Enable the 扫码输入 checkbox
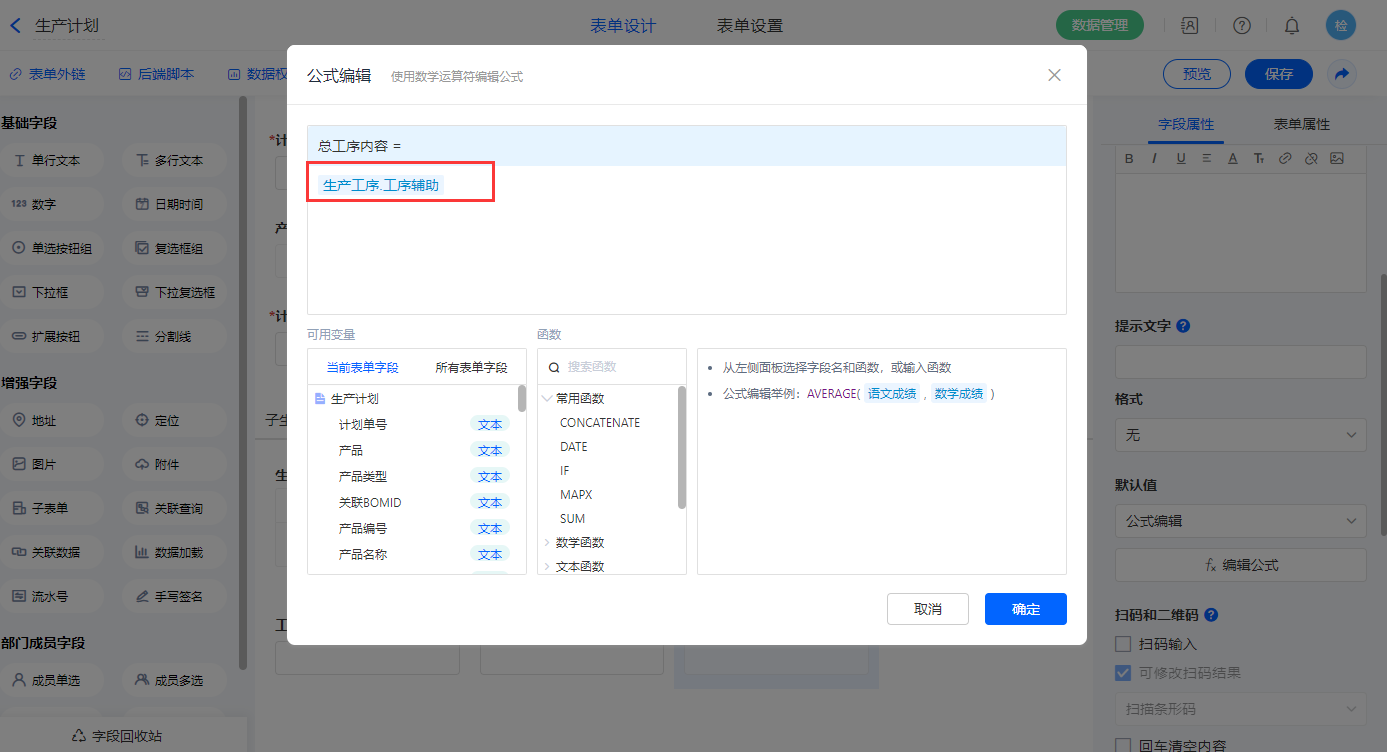1387x752 pixels. (1123, 645)
